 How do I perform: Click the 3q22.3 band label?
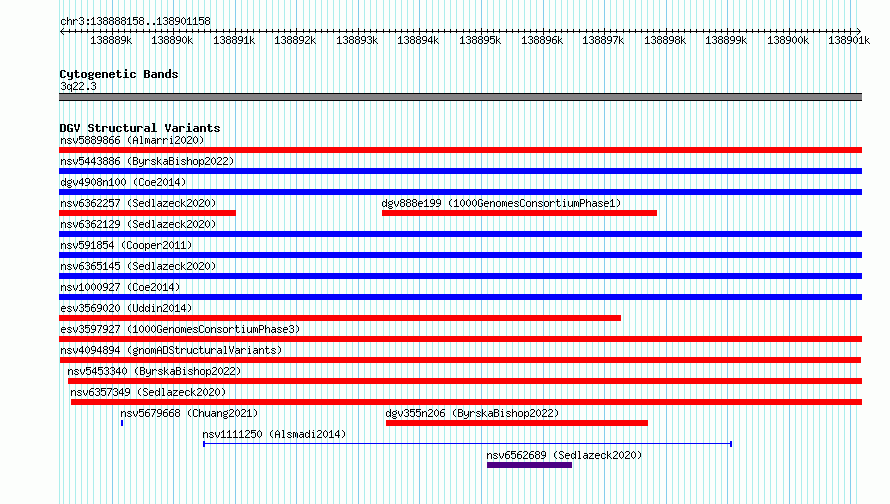(x=78, y=86)
